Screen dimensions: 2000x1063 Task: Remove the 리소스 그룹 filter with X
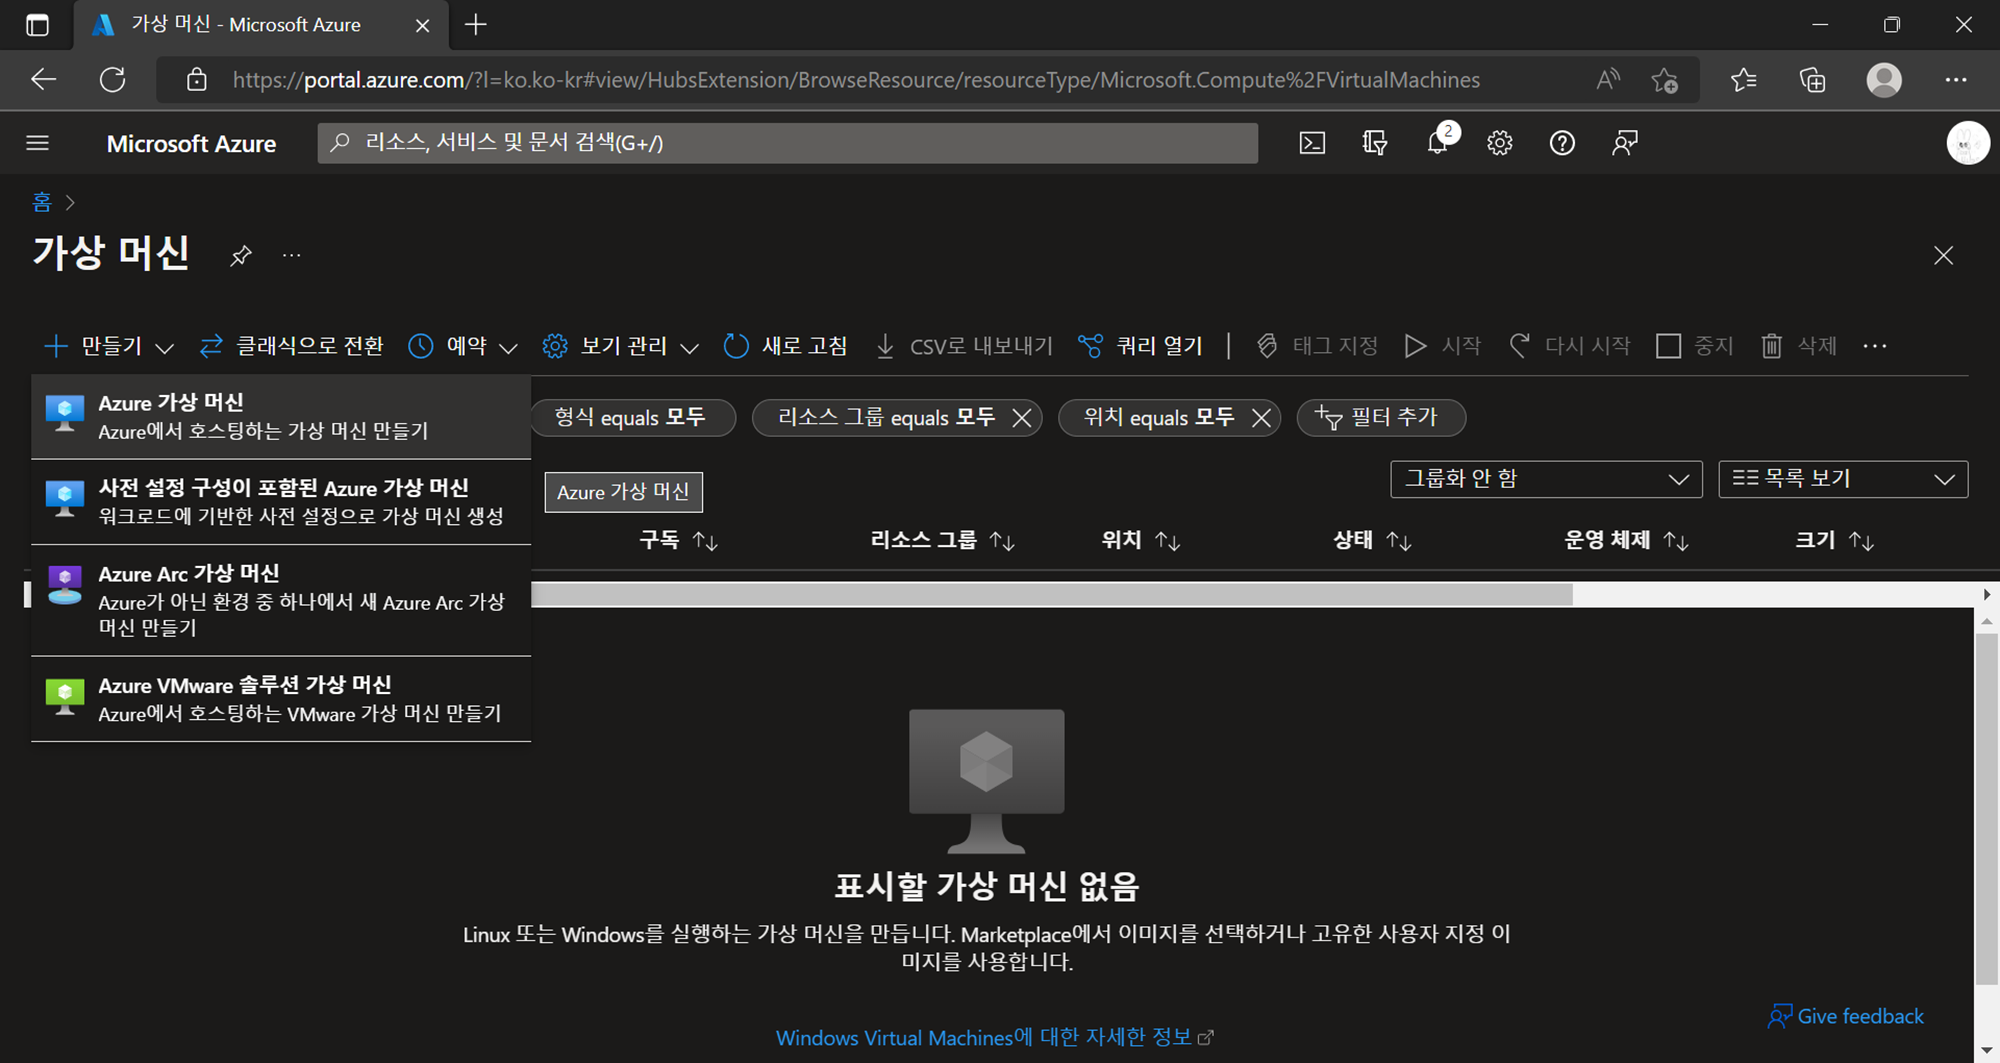(x=1021, y=418)
